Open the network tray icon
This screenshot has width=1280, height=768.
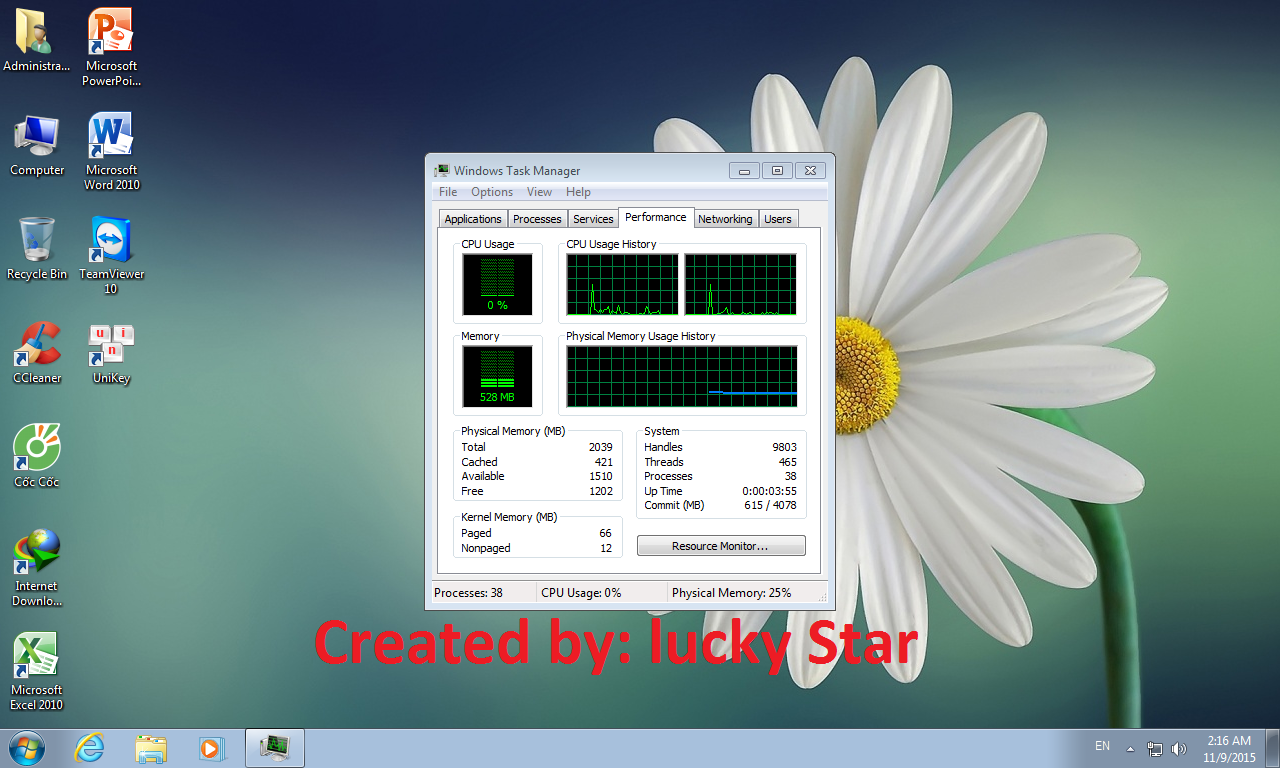[1155, 748]
